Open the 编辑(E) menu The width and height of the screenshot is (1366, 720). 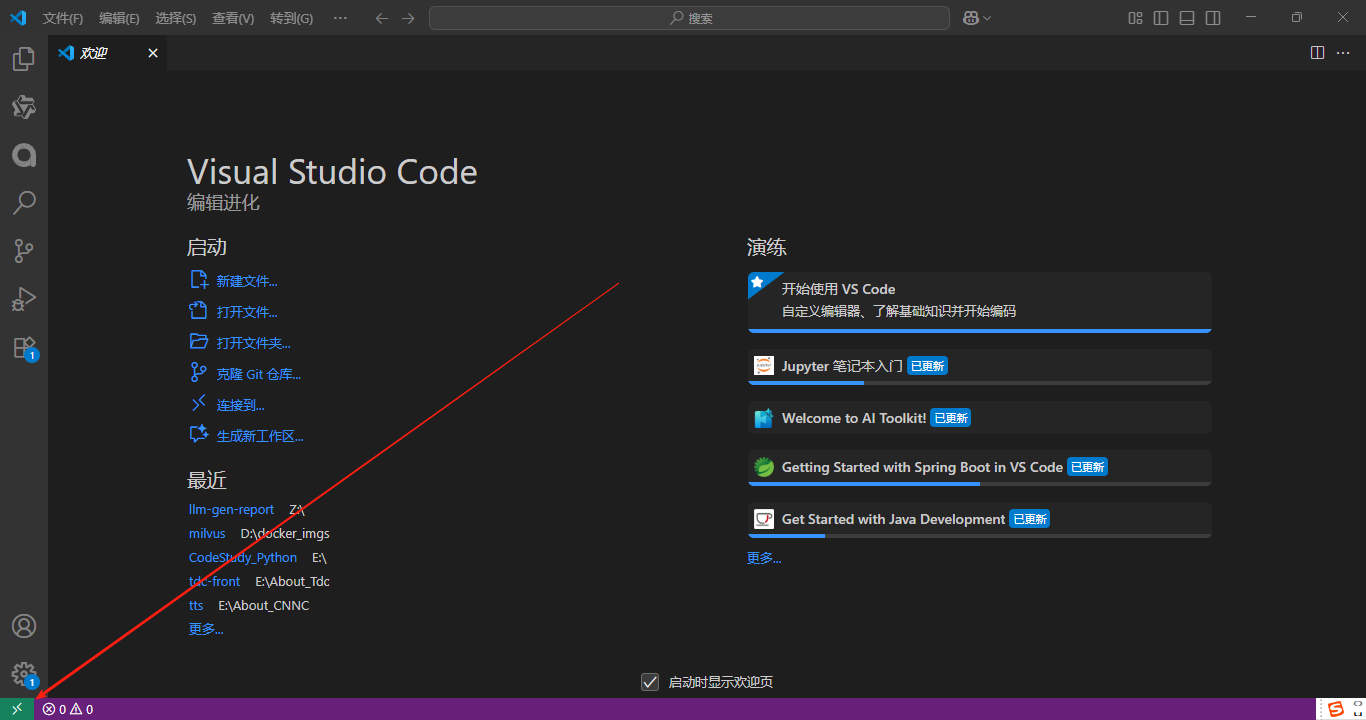pos(119,18)
